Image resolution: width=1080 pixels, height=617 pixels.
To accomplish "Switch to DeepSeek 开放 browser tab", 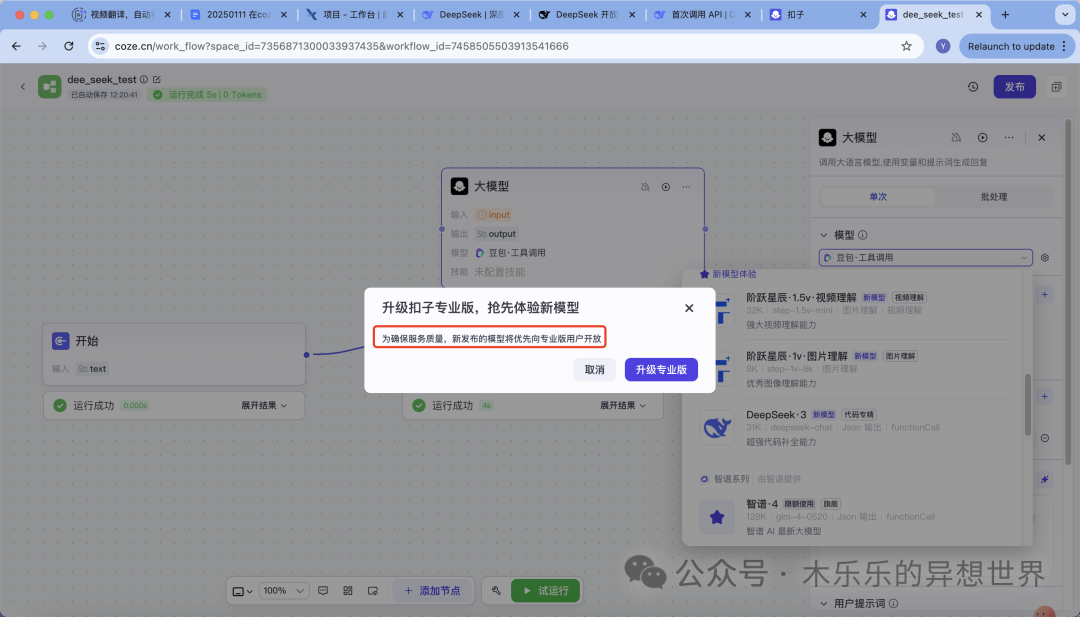I will coord(587,14).
